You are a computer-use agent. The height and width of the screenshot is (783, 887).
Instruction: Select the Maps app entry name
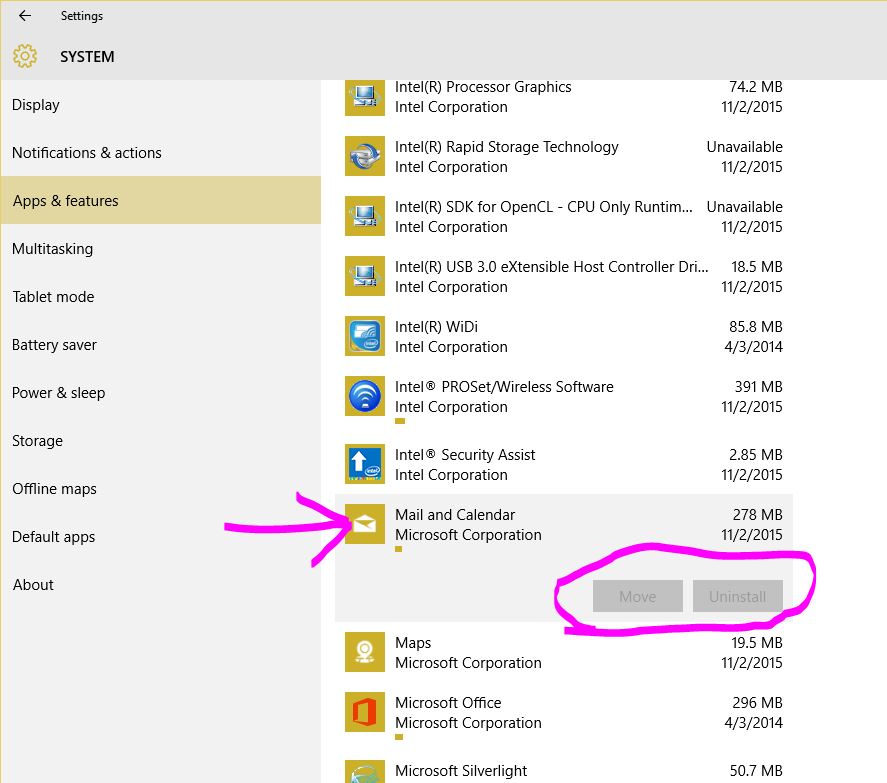pos(413,643)
